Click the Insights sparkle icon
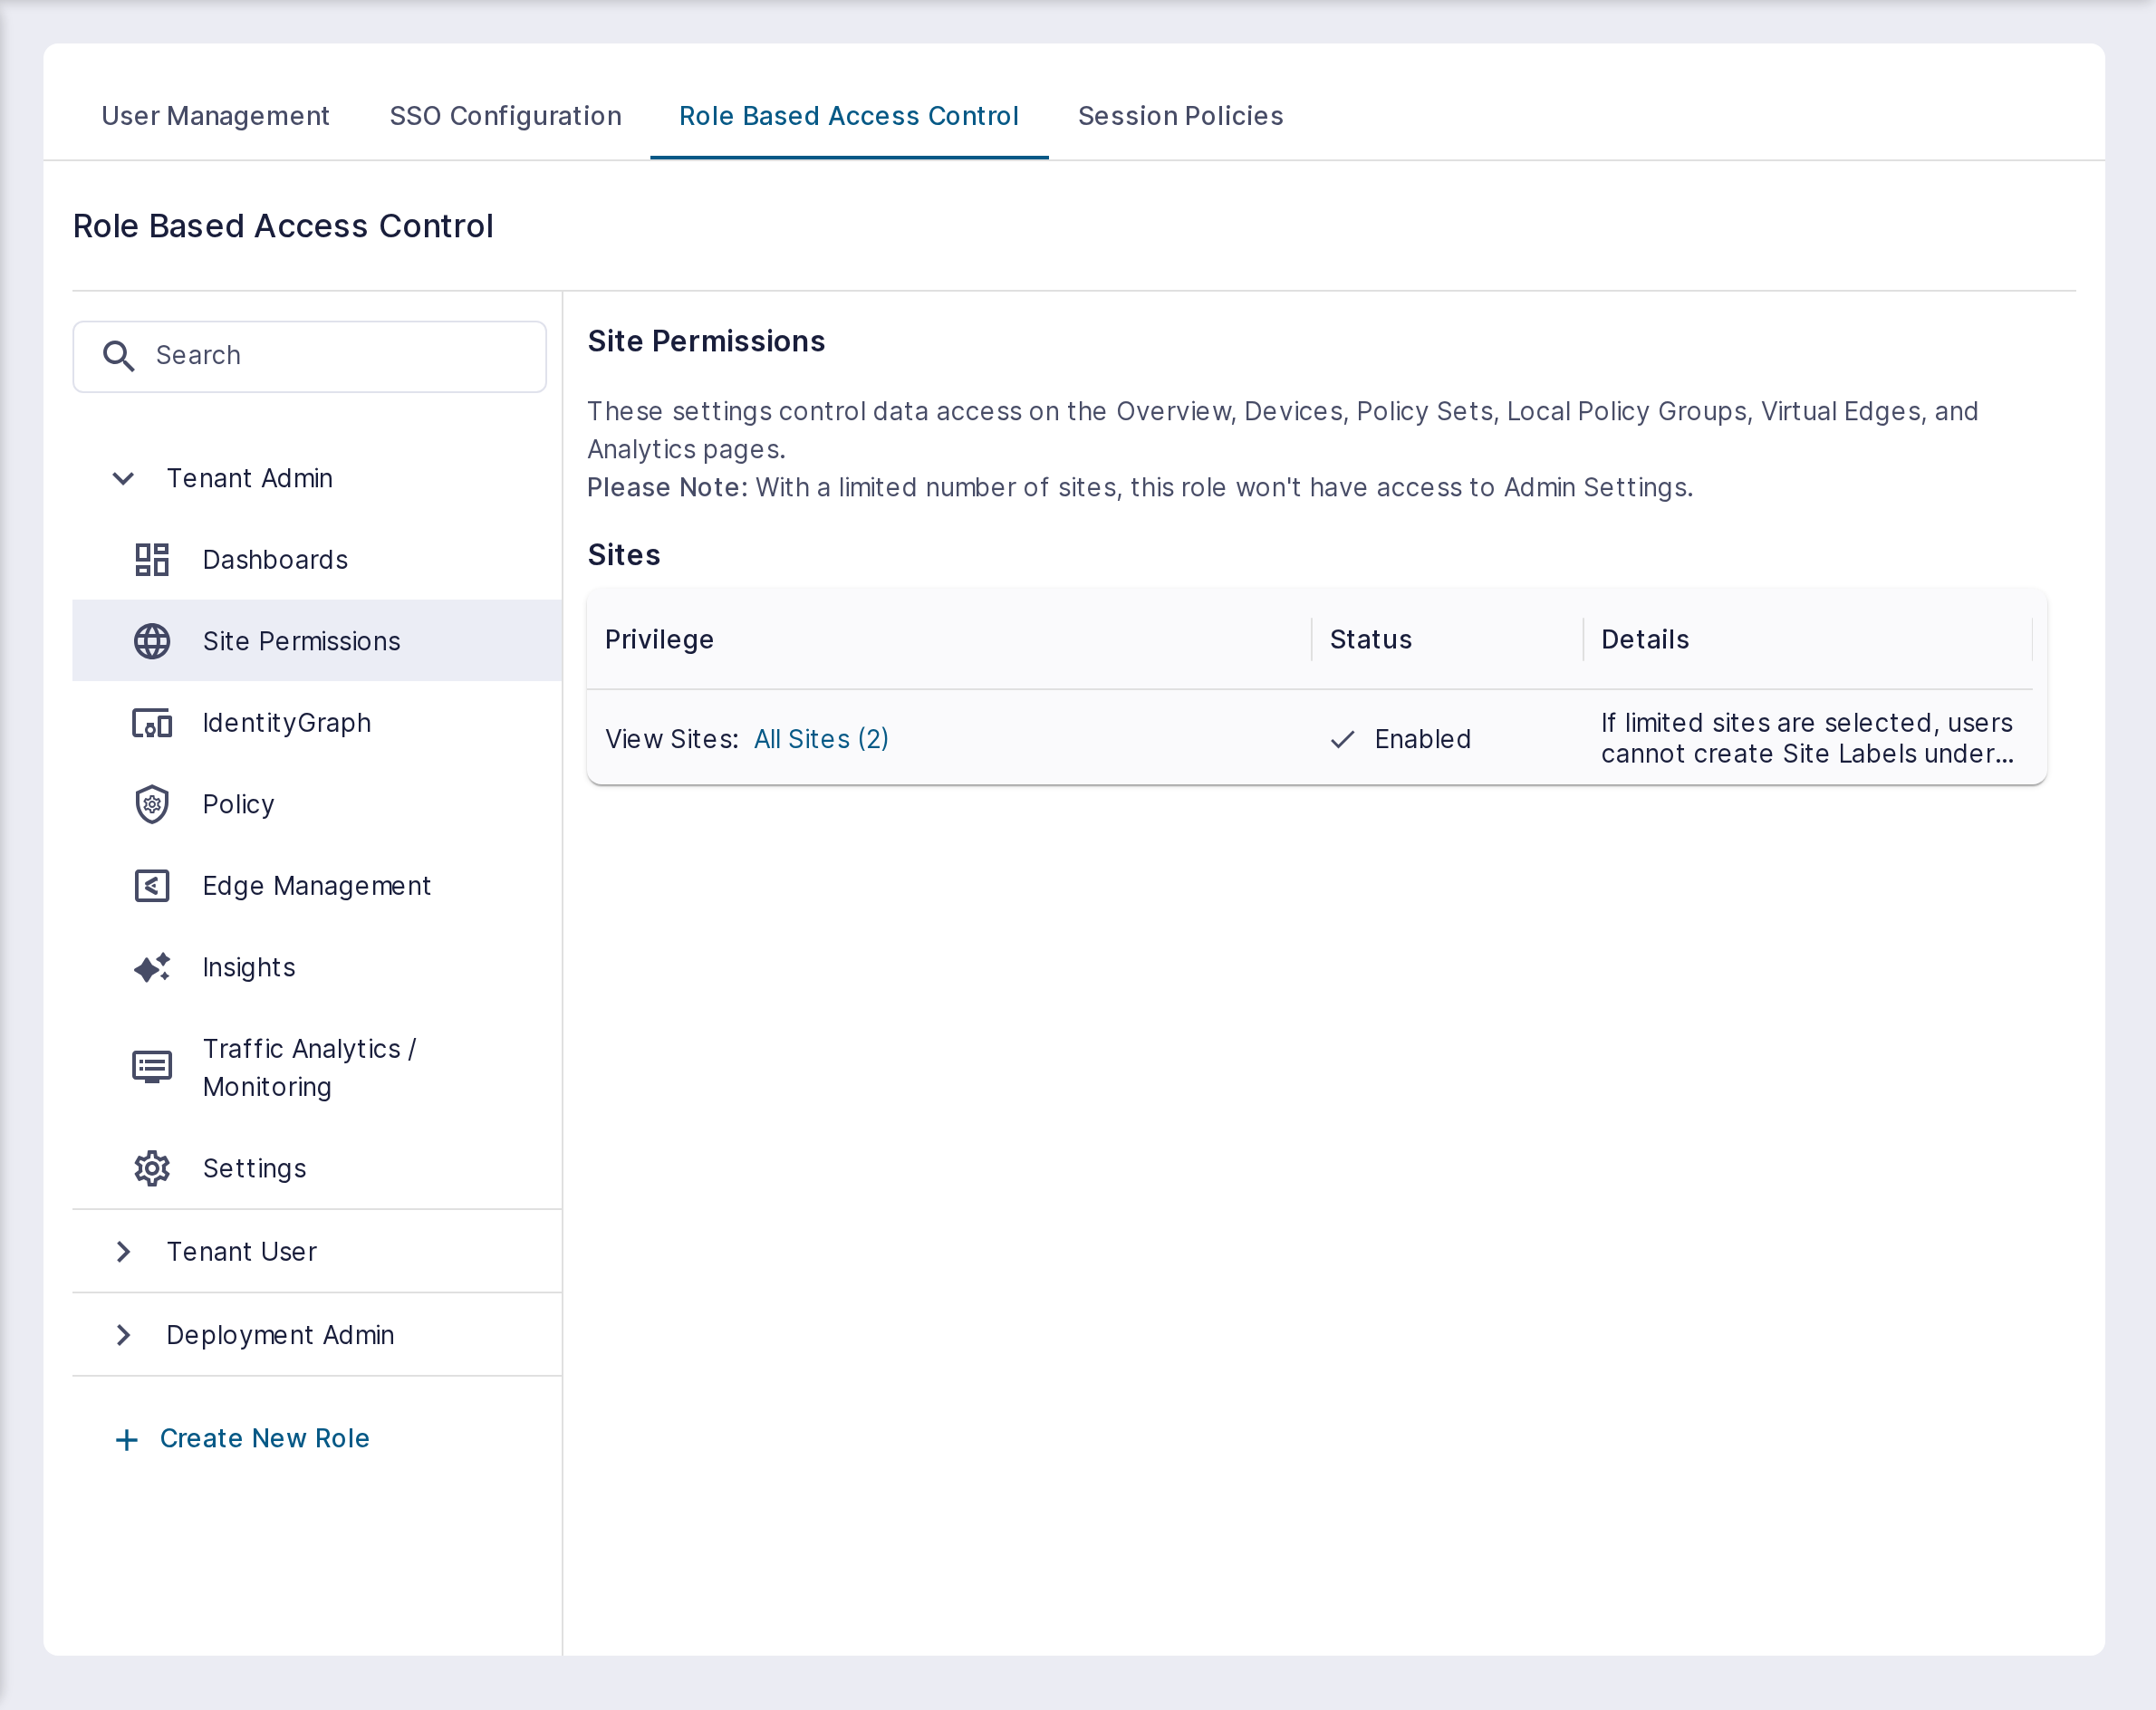The width and height of the screenshot is (2156, 1710). tap(152, 967)
